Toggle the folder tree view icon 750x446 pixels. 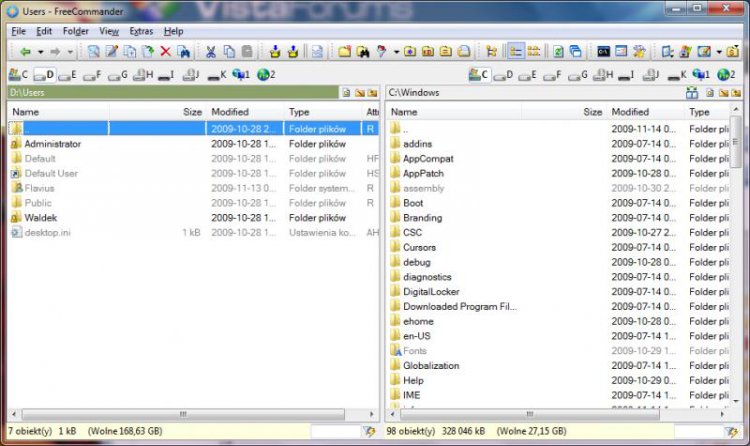(491, 51)
